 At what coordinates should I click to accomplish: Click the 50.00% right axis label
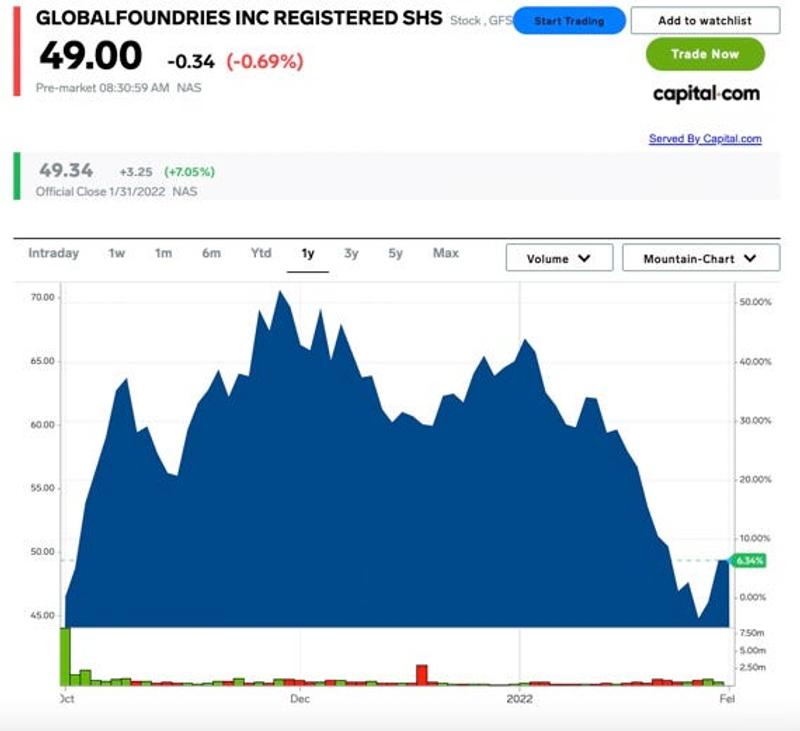pos(755,302)
